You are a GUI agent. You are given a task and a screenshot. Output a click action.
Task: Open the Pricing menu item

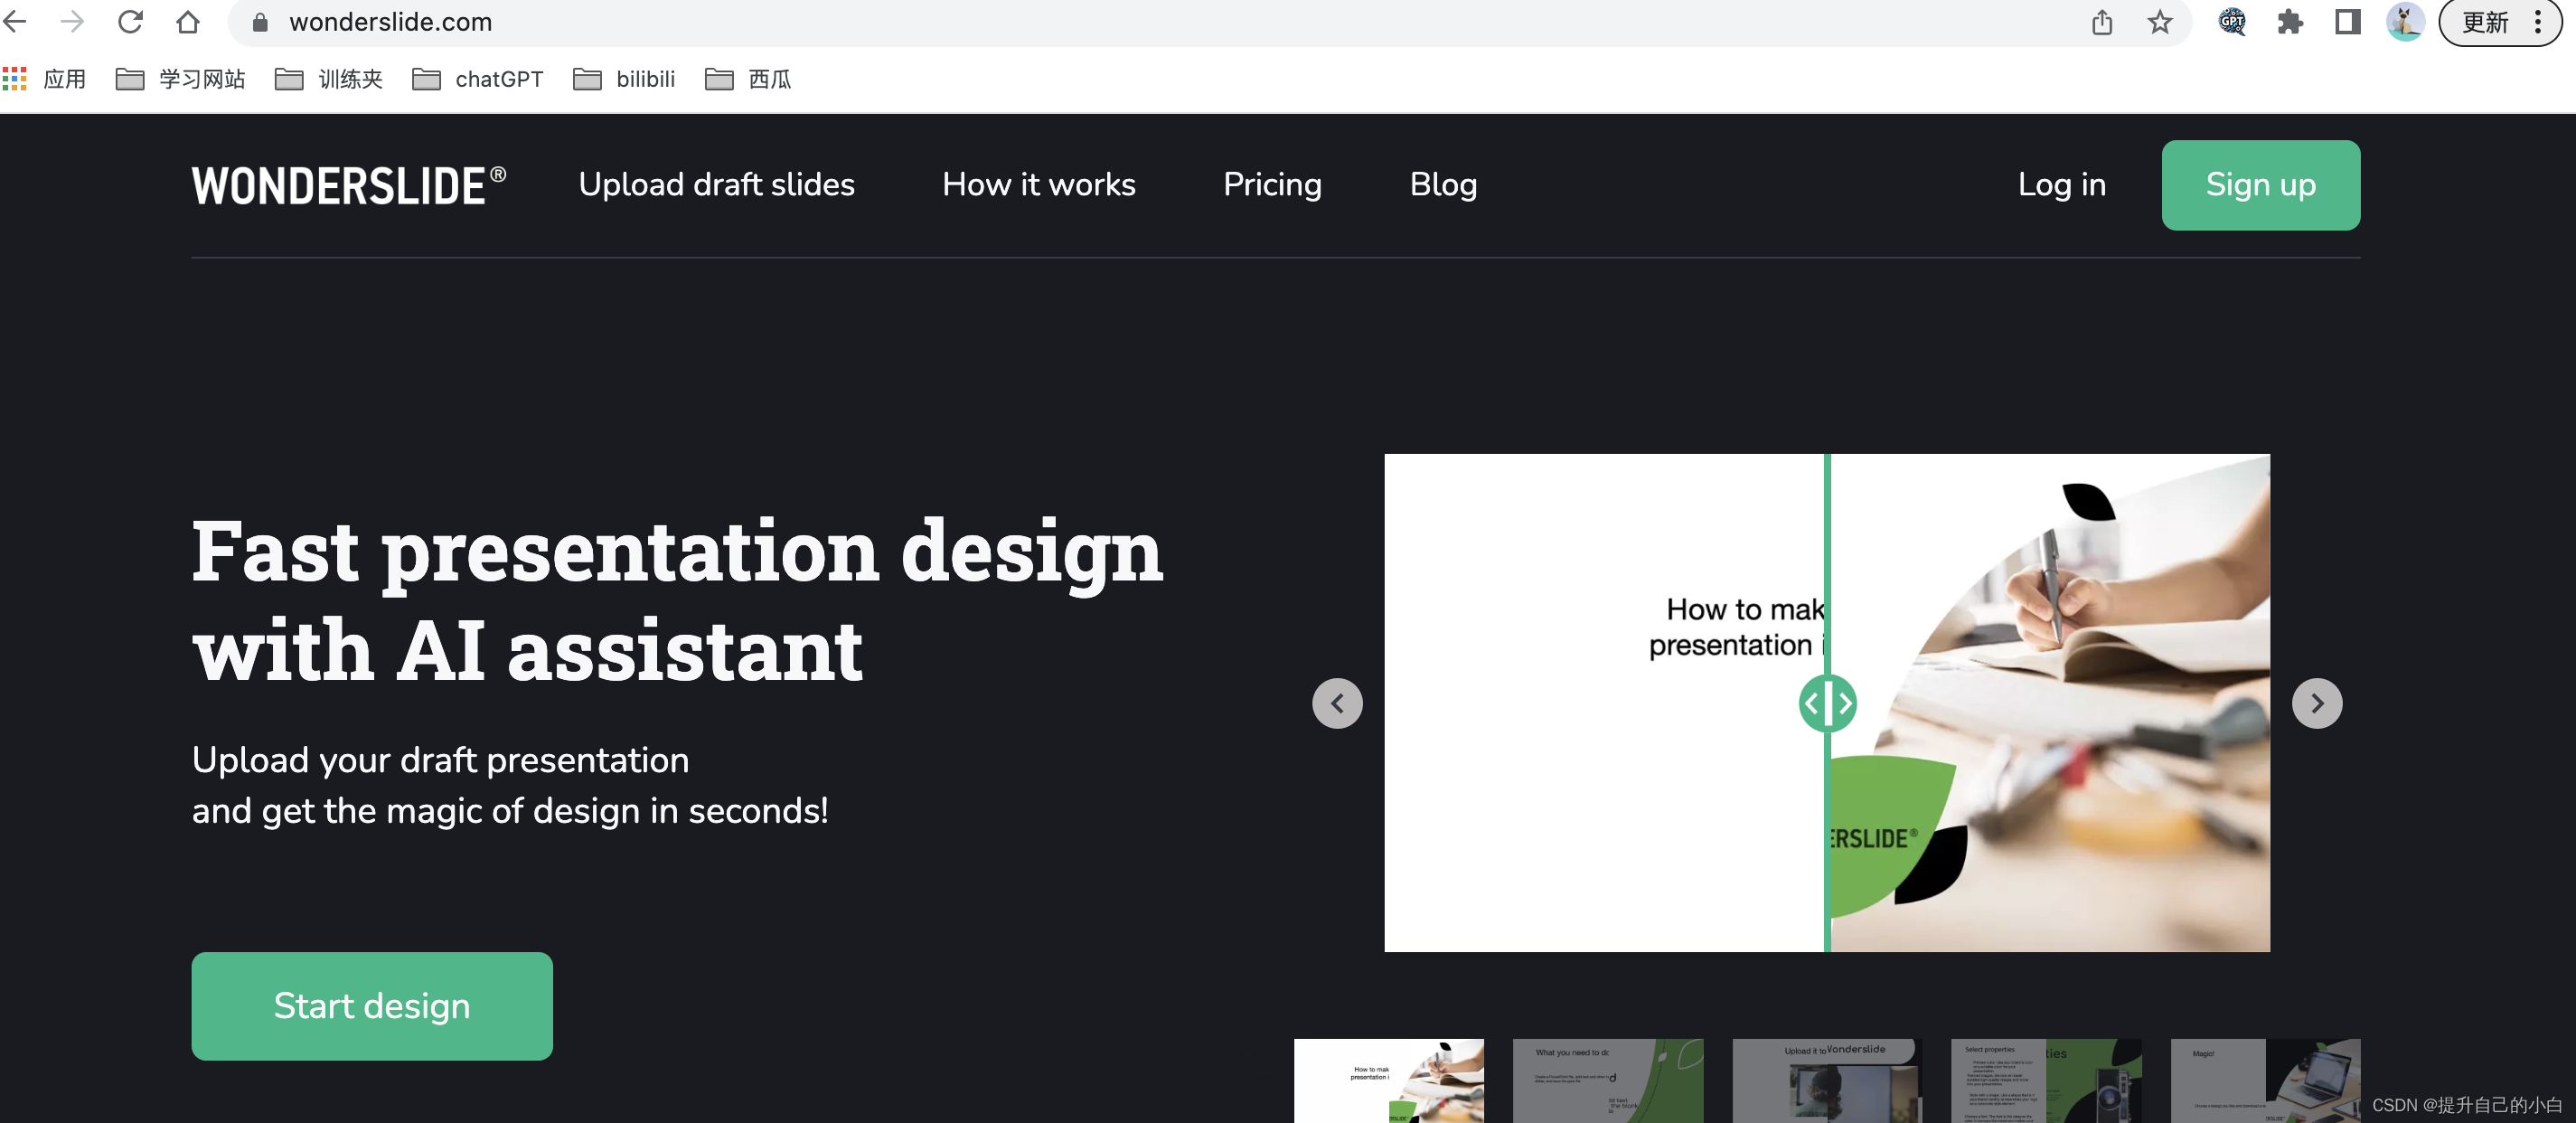pyautogui.click(x=1272, y=185)
